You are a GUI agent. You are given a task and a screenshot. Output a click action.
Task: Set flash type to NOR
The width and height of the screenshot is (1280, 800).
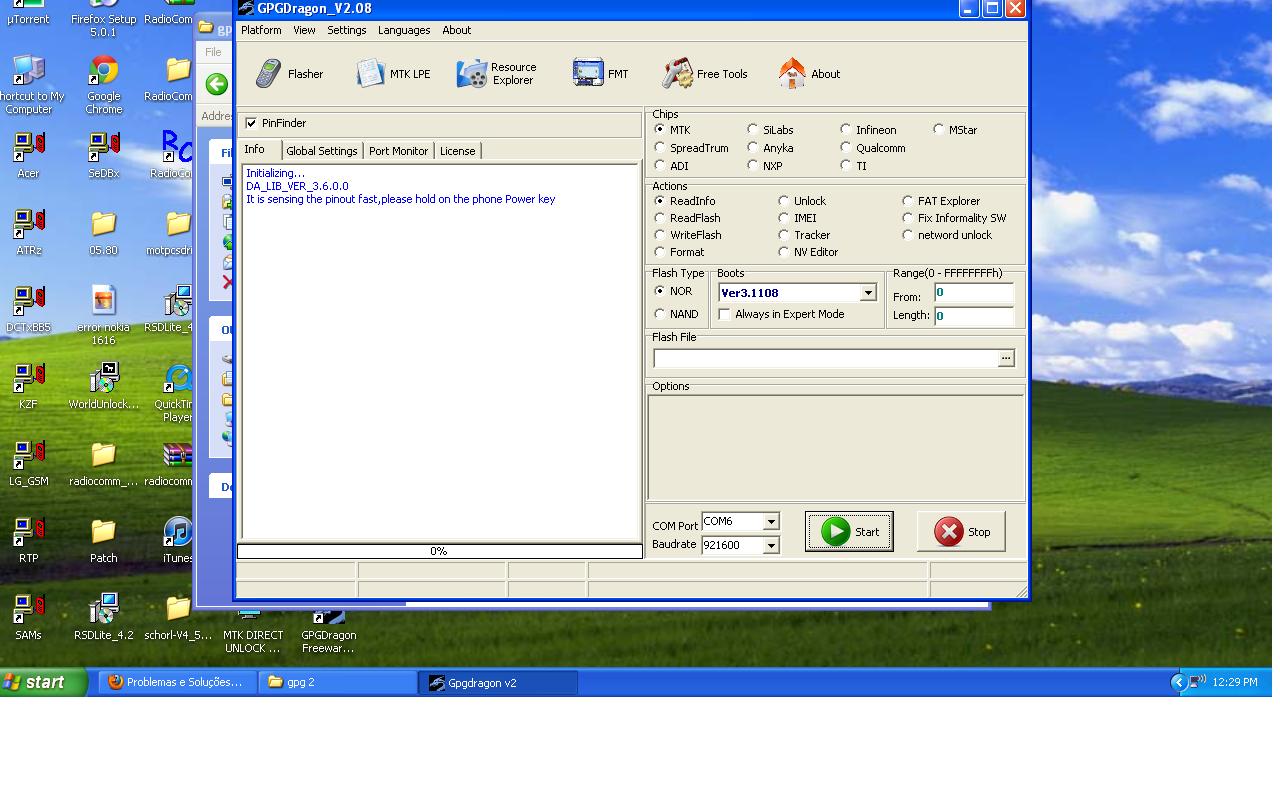coord(660,291)
